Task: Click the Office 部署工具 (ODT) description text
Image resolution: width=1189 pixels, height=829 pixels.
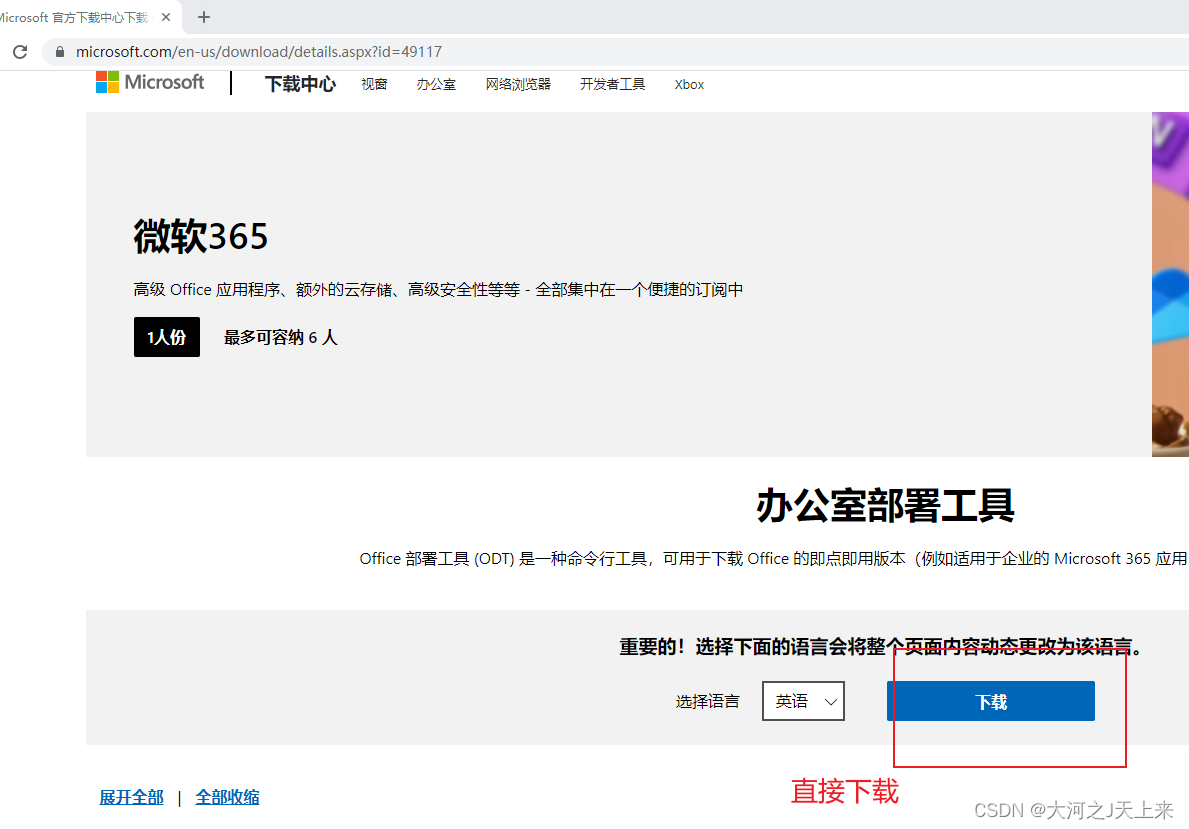Action: [773, 559]
